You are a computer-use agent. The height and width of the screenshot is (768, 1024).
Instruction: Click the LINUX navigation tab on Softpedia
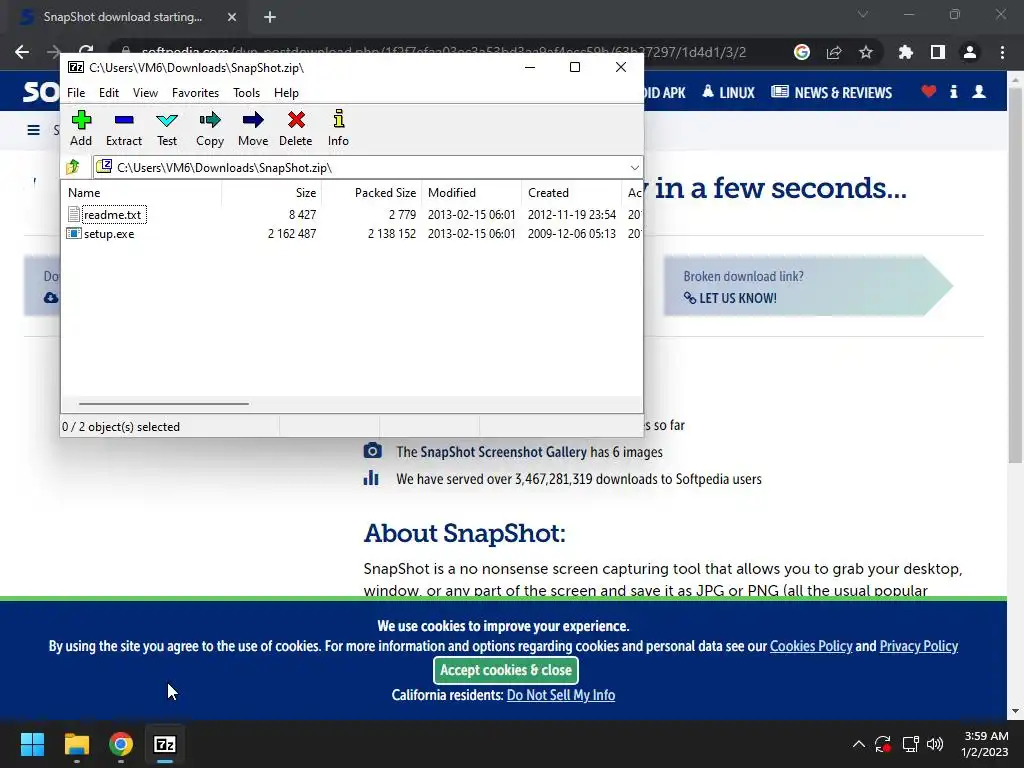click(728, 92)
